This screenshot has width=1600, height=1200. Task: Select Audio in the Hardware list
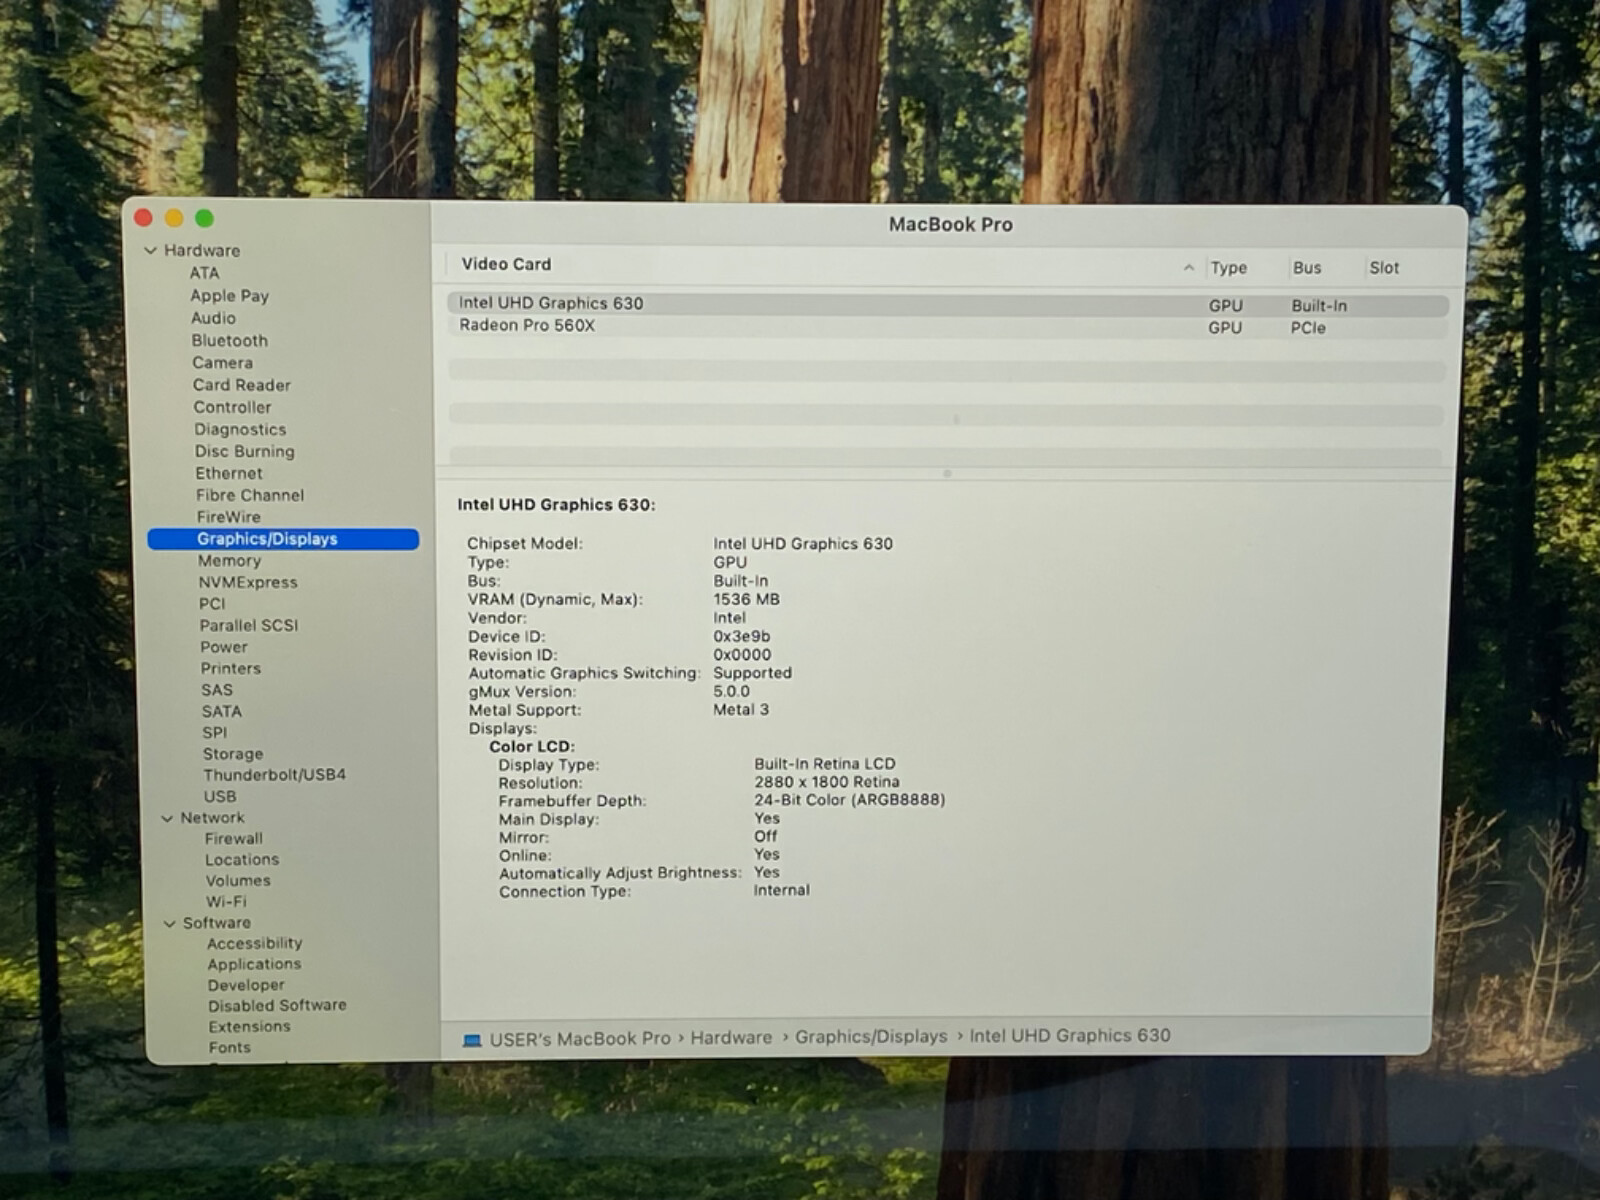(x=213, y=318)
